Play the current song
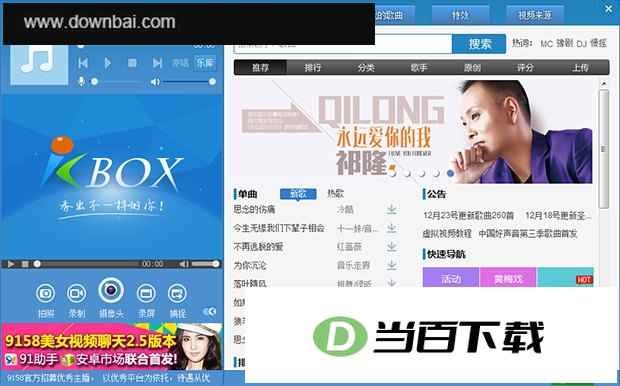 108,63
